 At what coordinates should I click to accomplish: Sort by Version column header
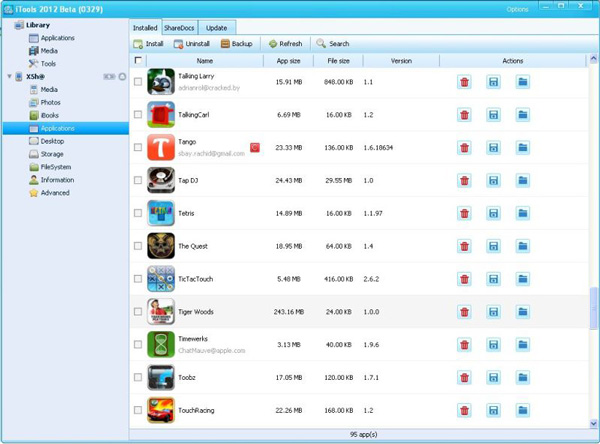pyautogui.click(x=401, y=61)
